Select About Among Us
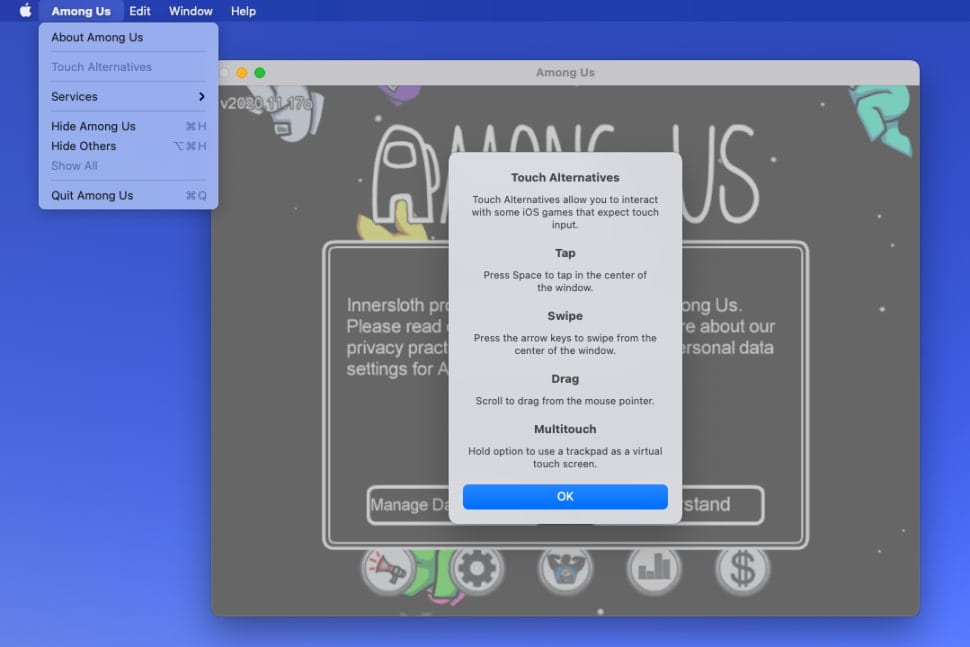 point(128,37)
